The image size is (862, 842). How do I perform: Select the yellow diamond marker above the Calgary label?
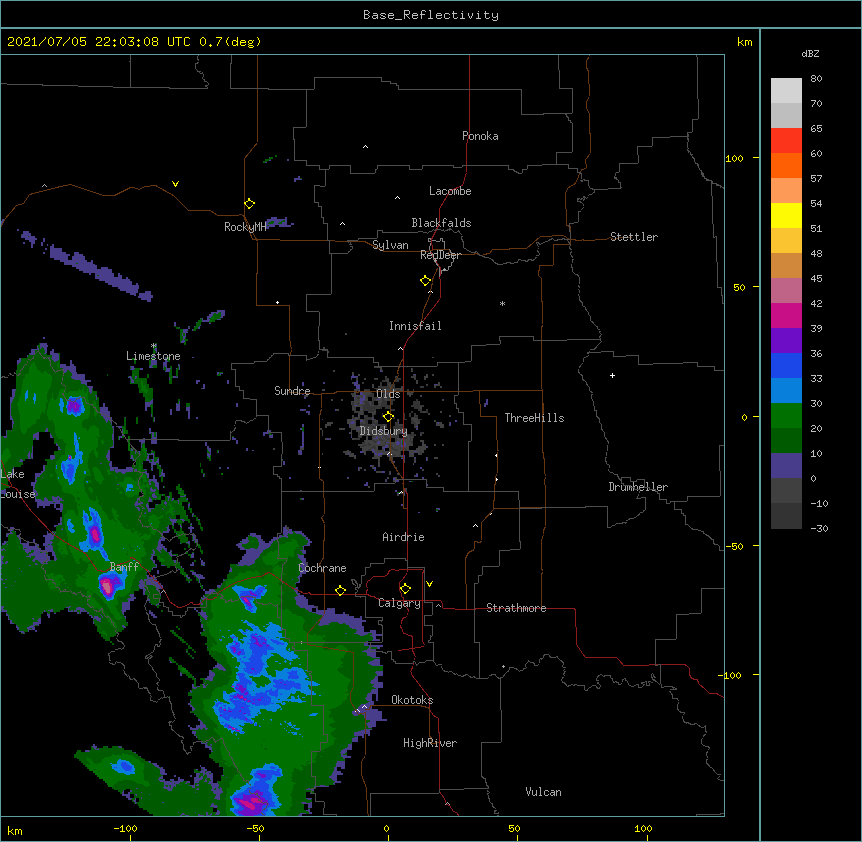point(405,589)
